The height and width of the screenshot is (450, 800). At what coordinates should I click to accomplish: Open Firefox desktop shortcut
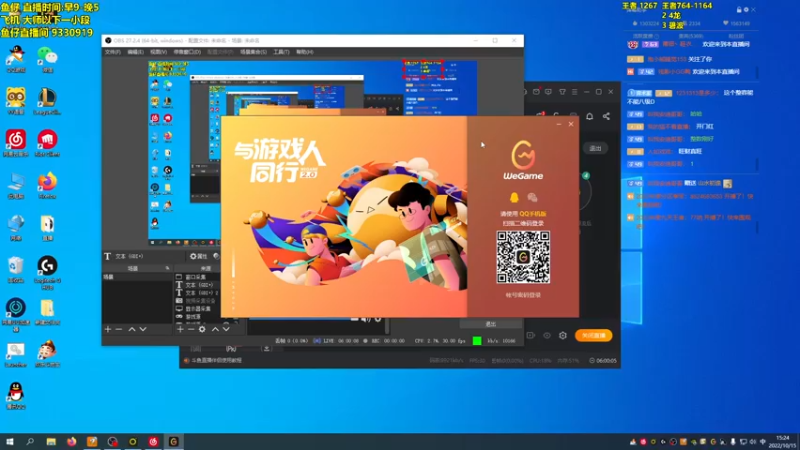coord(47,185)
